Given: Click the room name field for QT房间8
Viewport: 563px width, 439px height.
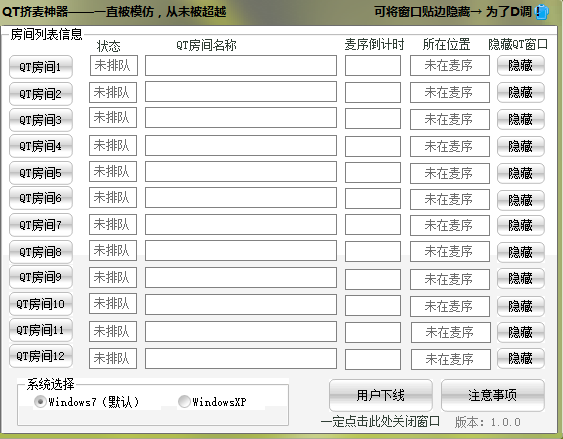Looking at the screenshot, I should click(241, 251).
